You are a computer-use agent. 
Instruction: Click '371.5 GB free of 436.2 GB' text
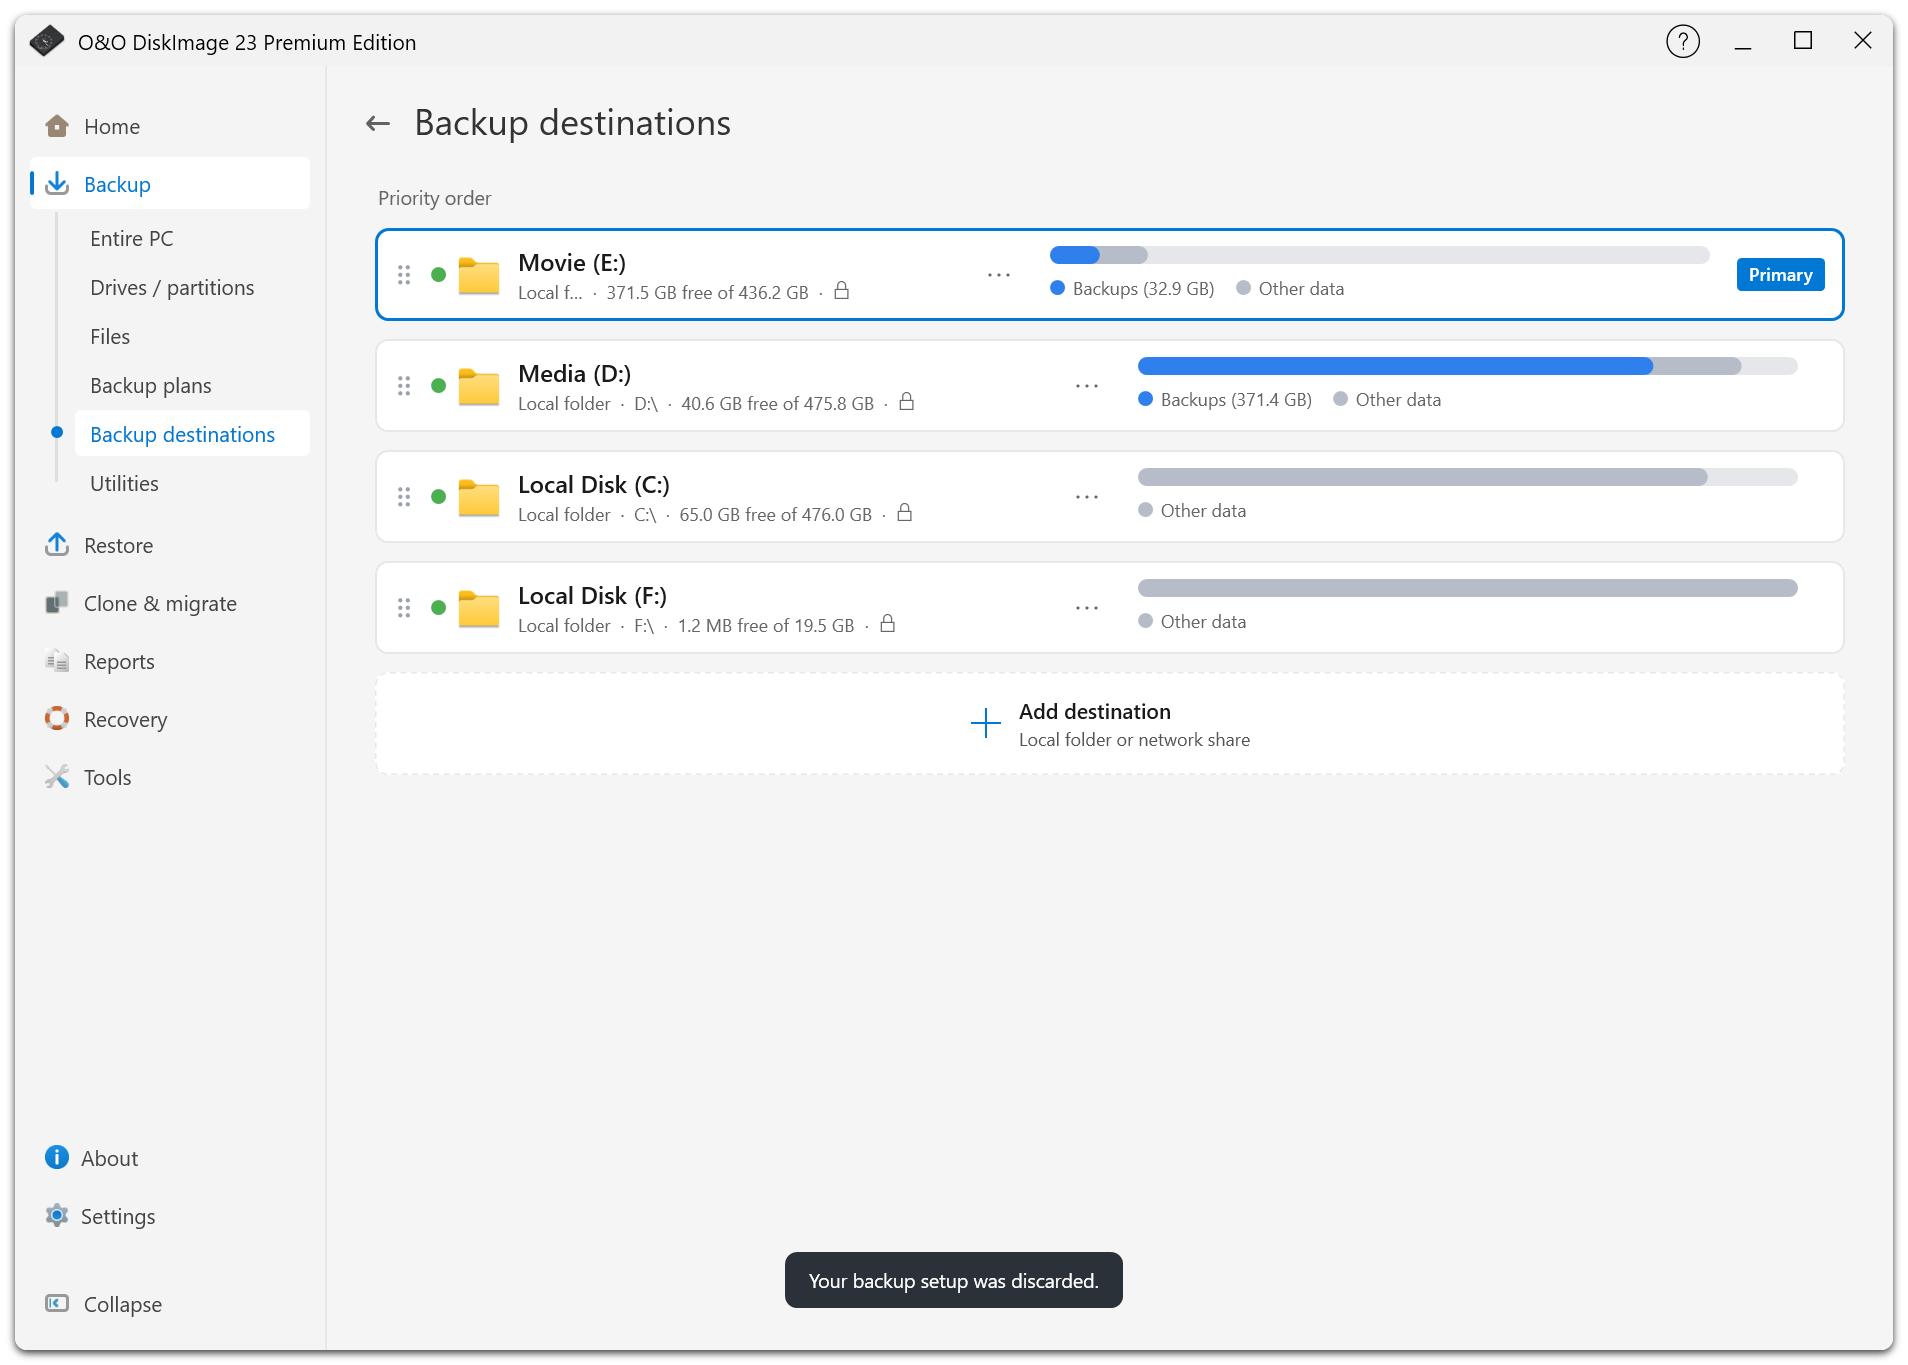pos(707,293)
